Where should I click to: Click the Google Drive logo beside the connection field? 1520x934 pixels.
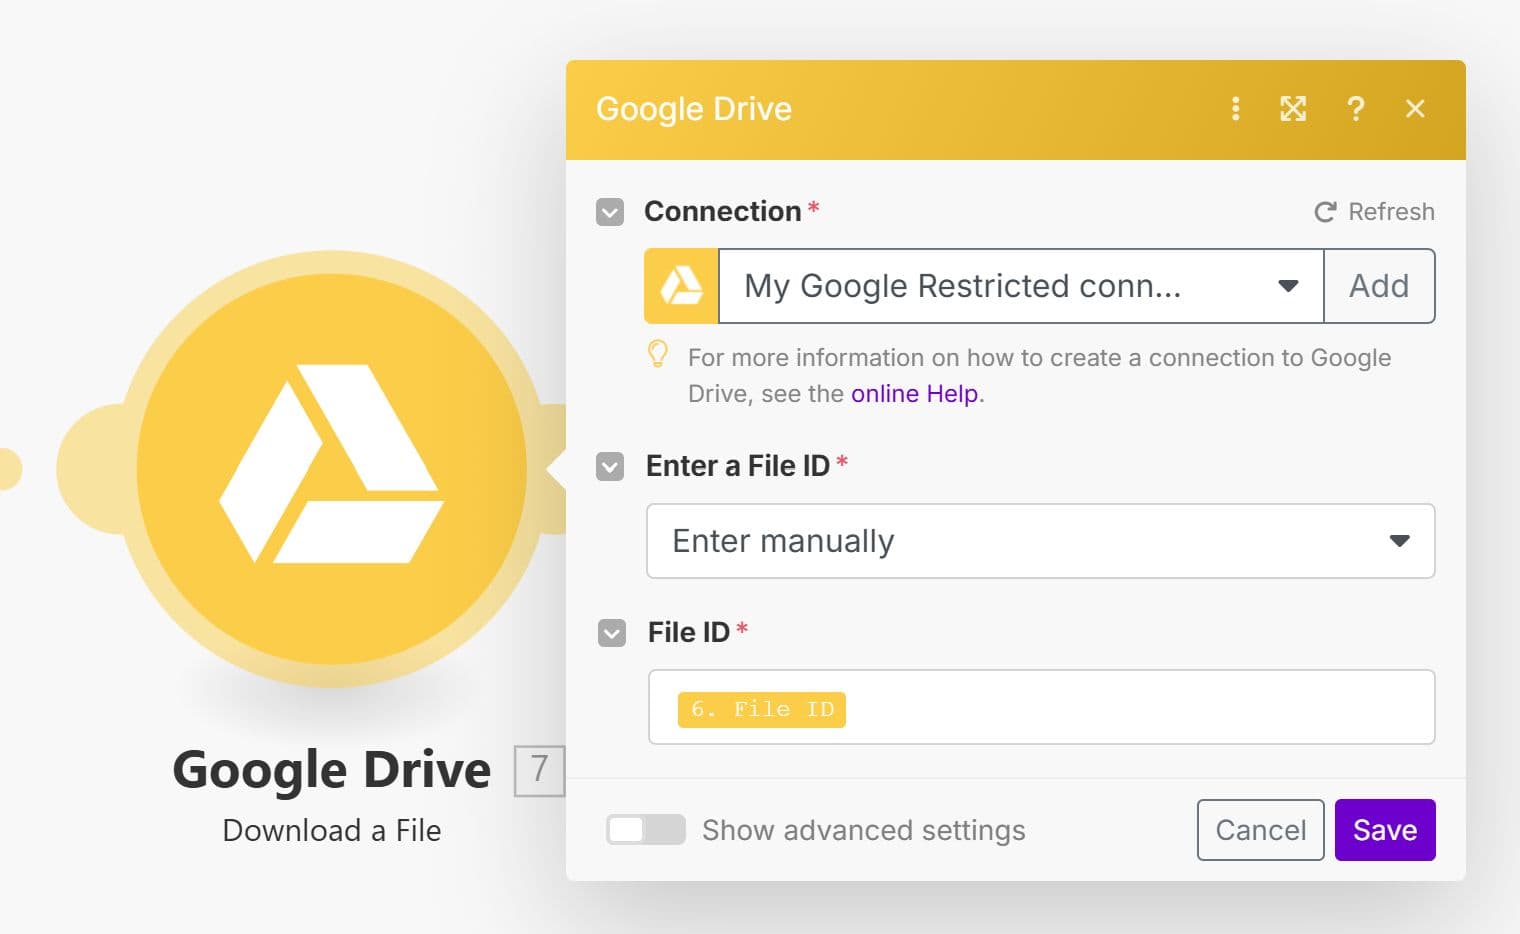pyautogui.click(x=681, y=286)
